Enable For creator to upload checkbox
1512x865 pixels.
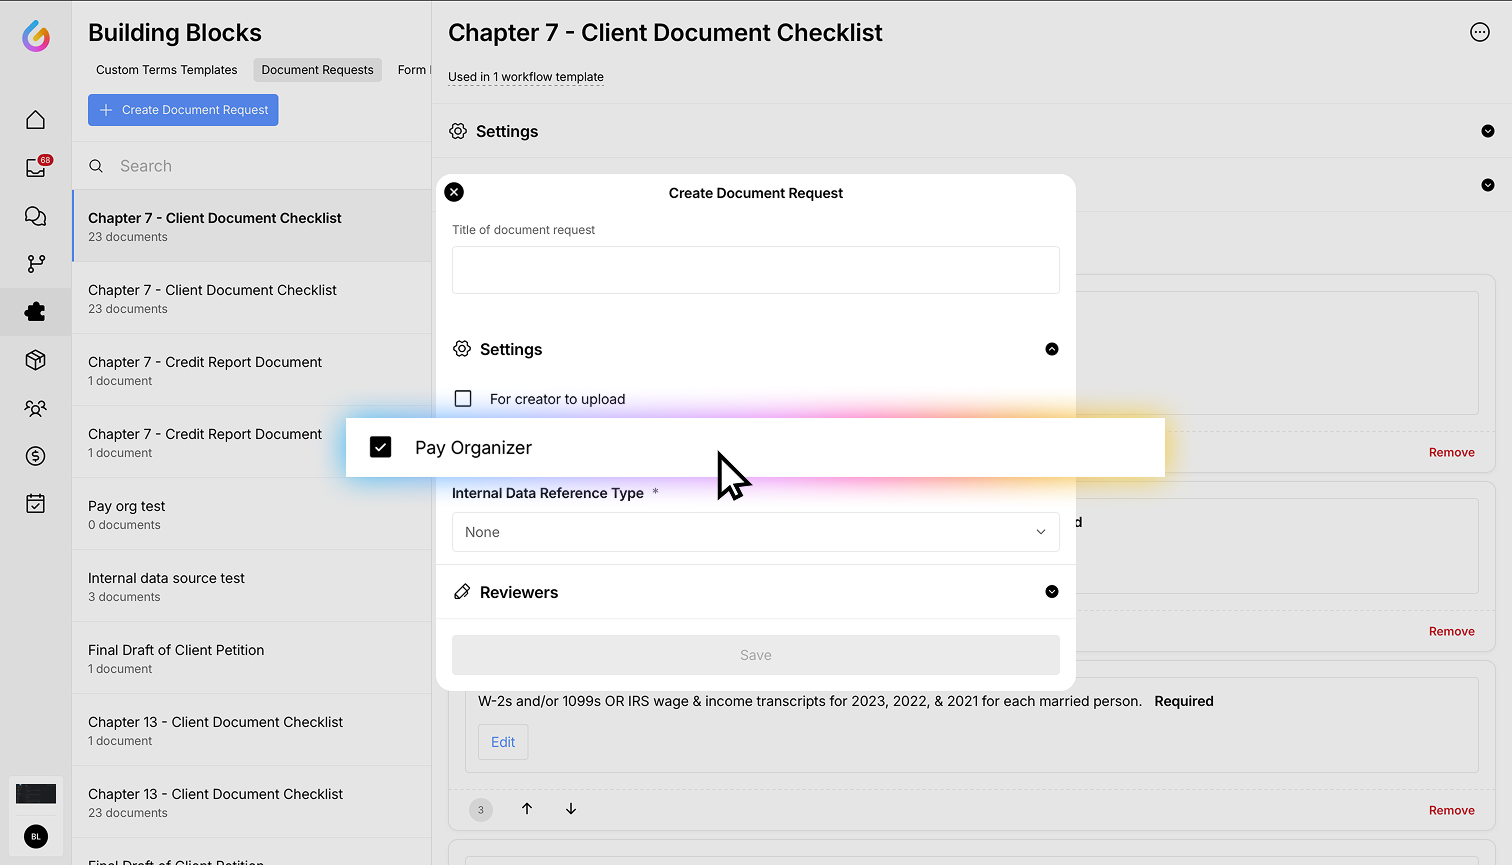(x=463, y=399)
